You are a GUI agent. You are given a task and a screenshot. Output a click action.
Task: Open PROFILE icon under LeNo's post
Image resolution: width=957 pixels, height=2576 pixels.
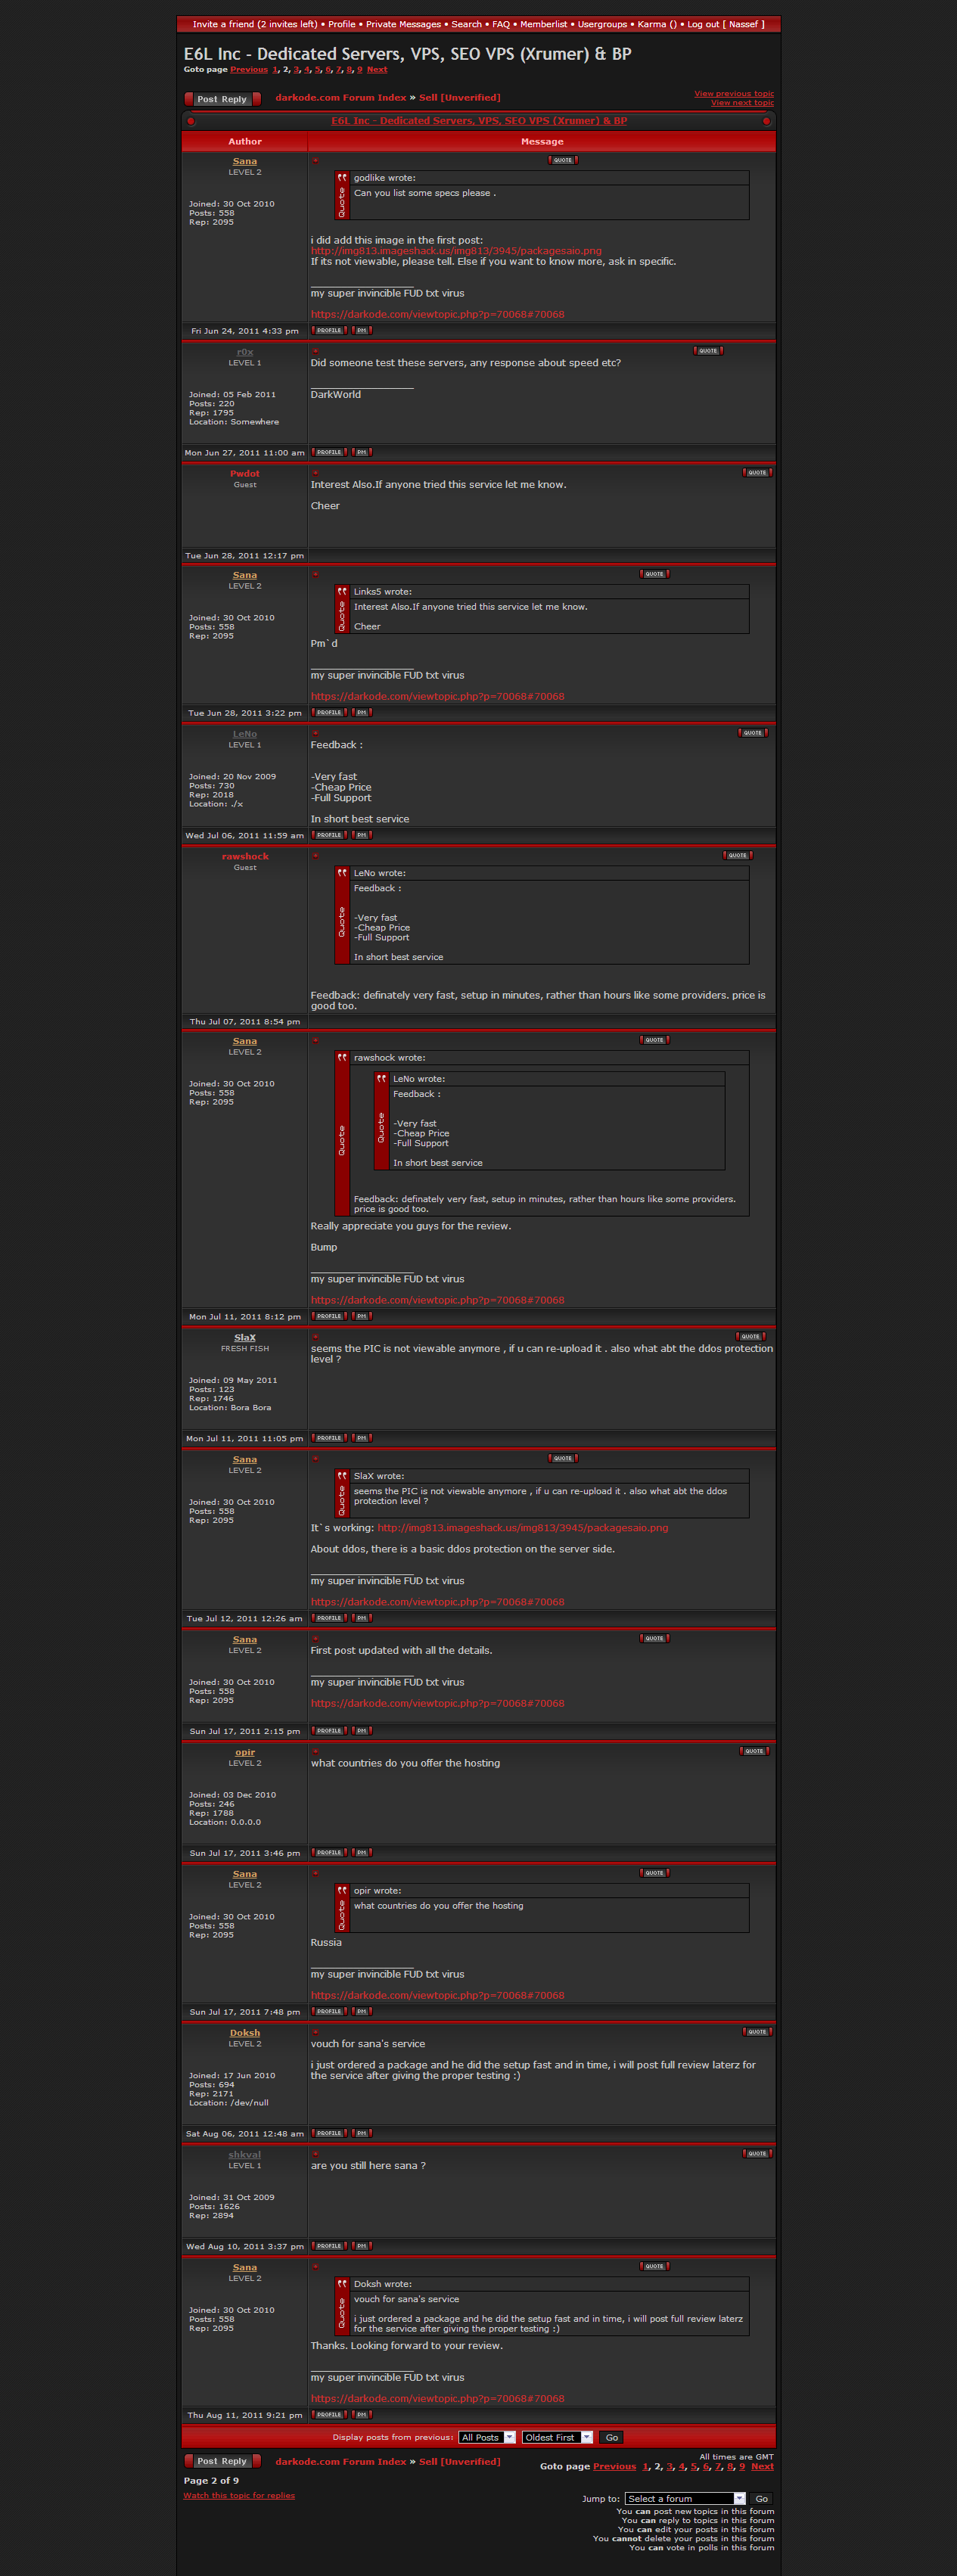point(328,835)
